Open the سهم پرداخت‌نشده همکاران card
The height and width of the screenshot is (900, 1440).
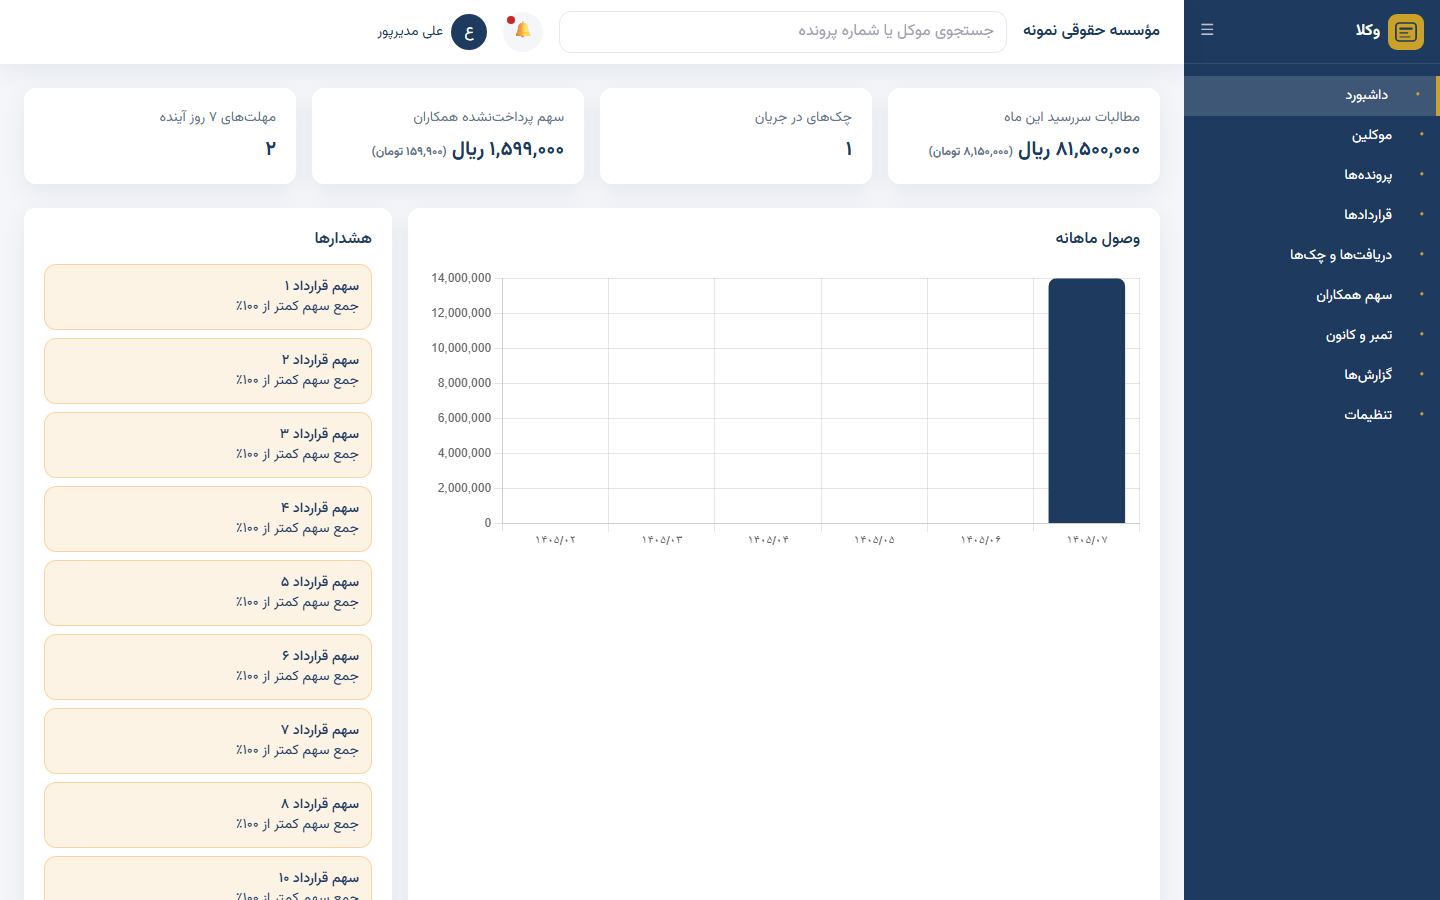pyautogui.click(x=448, y=136)
